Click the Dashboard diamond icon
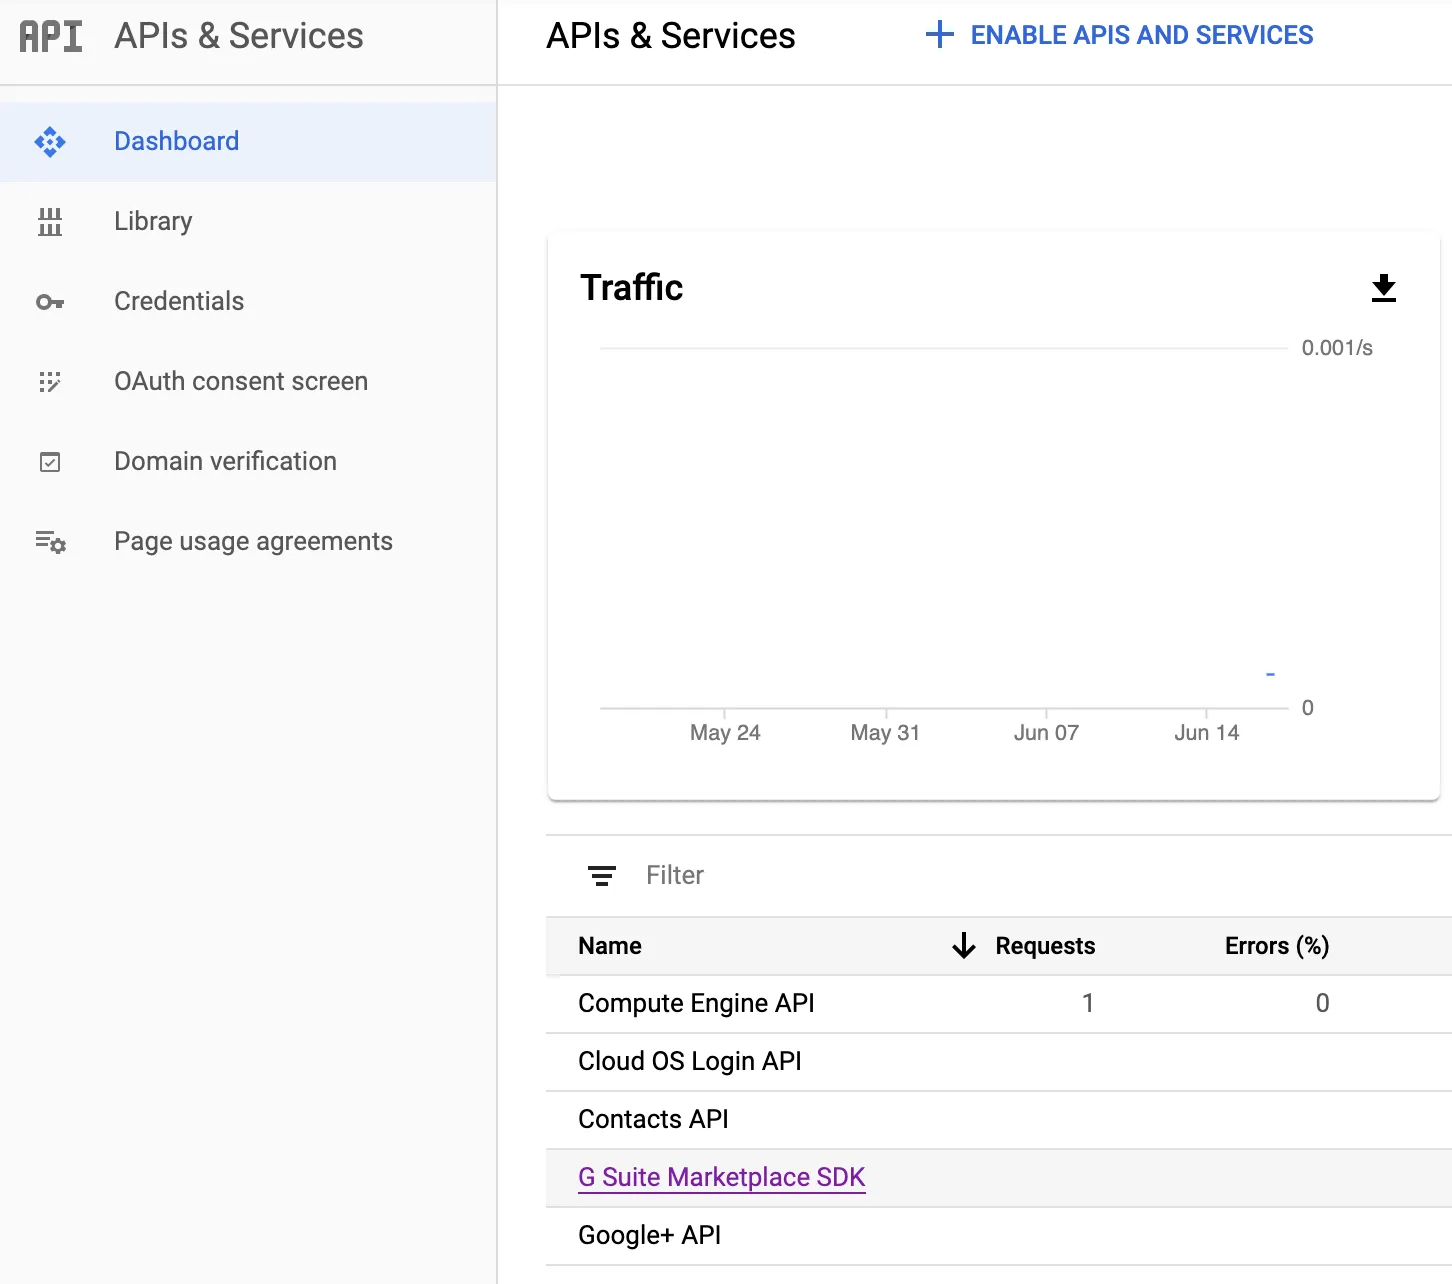 pyautogui.click(x=50, y=142)
